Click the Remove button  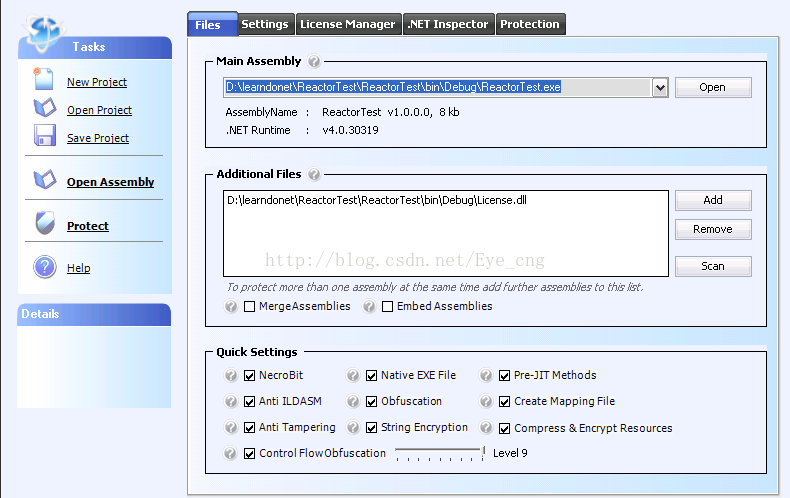[x=713, y=229]
